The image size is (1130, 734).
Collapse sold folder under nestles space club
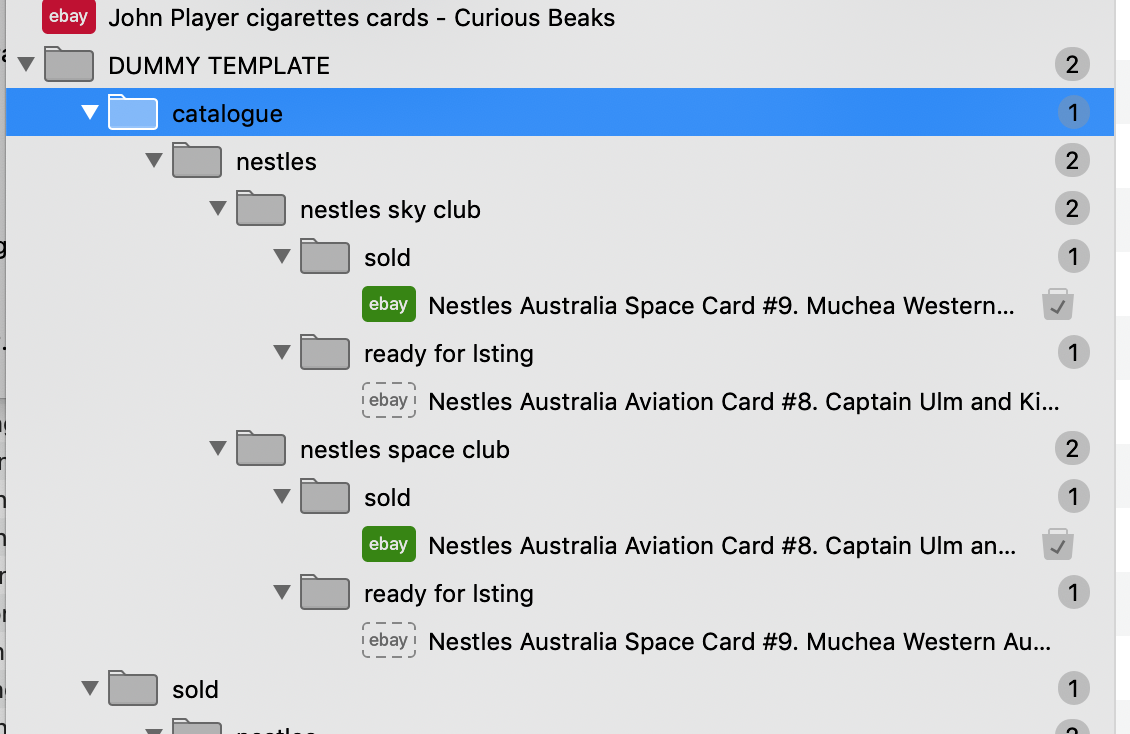click(x=282, y=496)
